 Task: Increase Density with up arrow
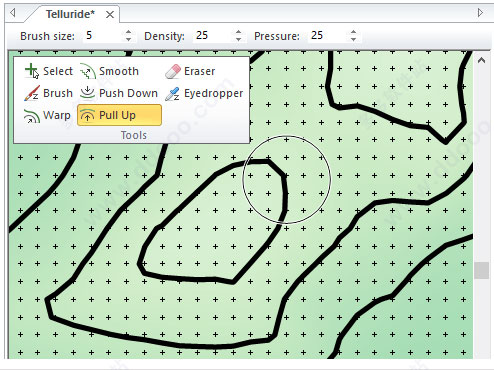tap(238, 32)
